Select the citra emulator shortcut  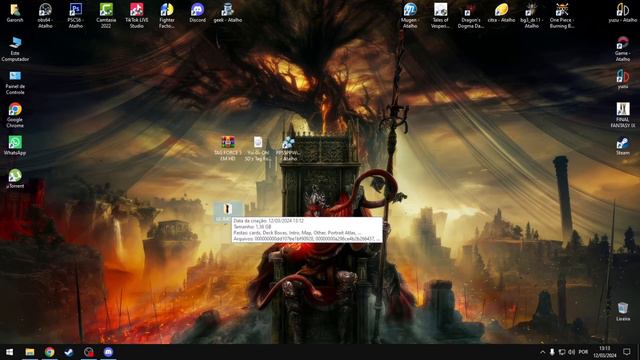[x=501, y=13]
